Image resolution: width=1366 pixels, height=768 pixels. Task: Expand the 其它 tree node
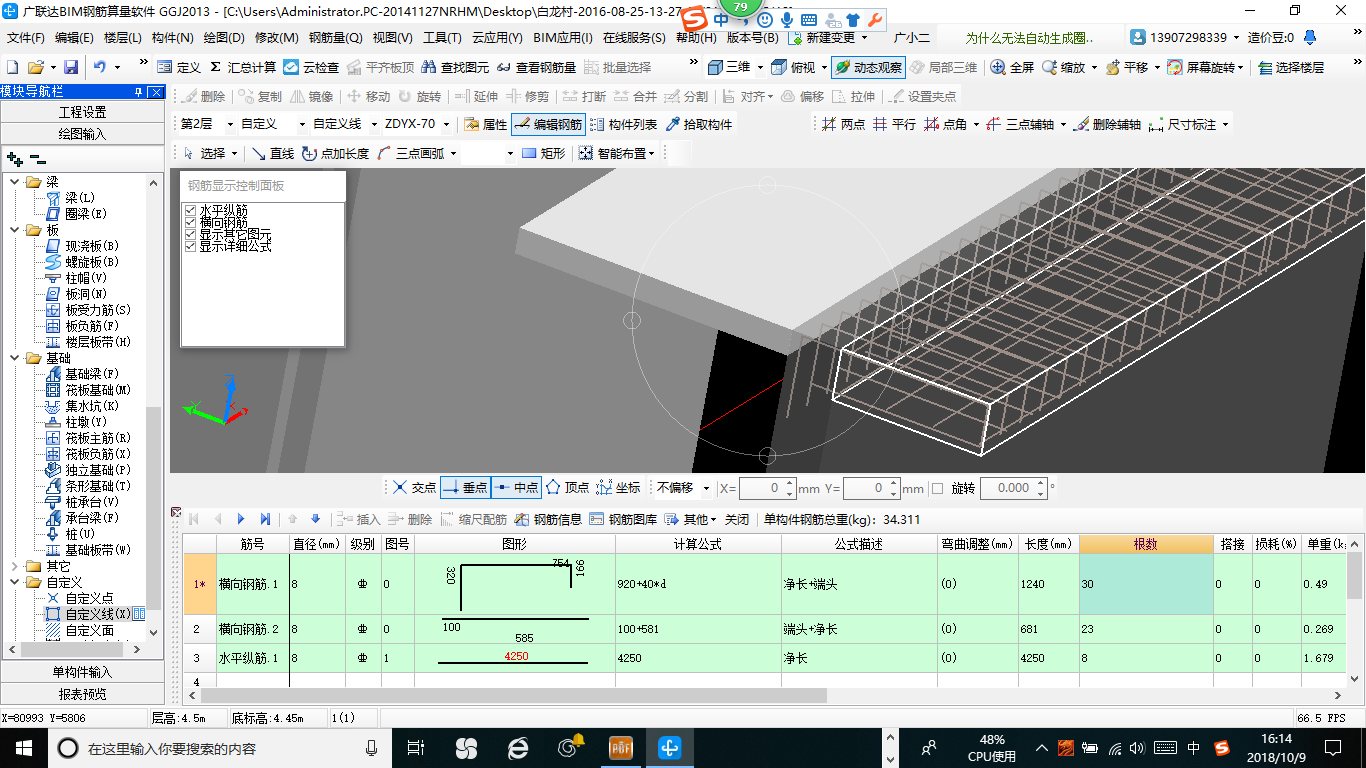[x=14, y=566]
